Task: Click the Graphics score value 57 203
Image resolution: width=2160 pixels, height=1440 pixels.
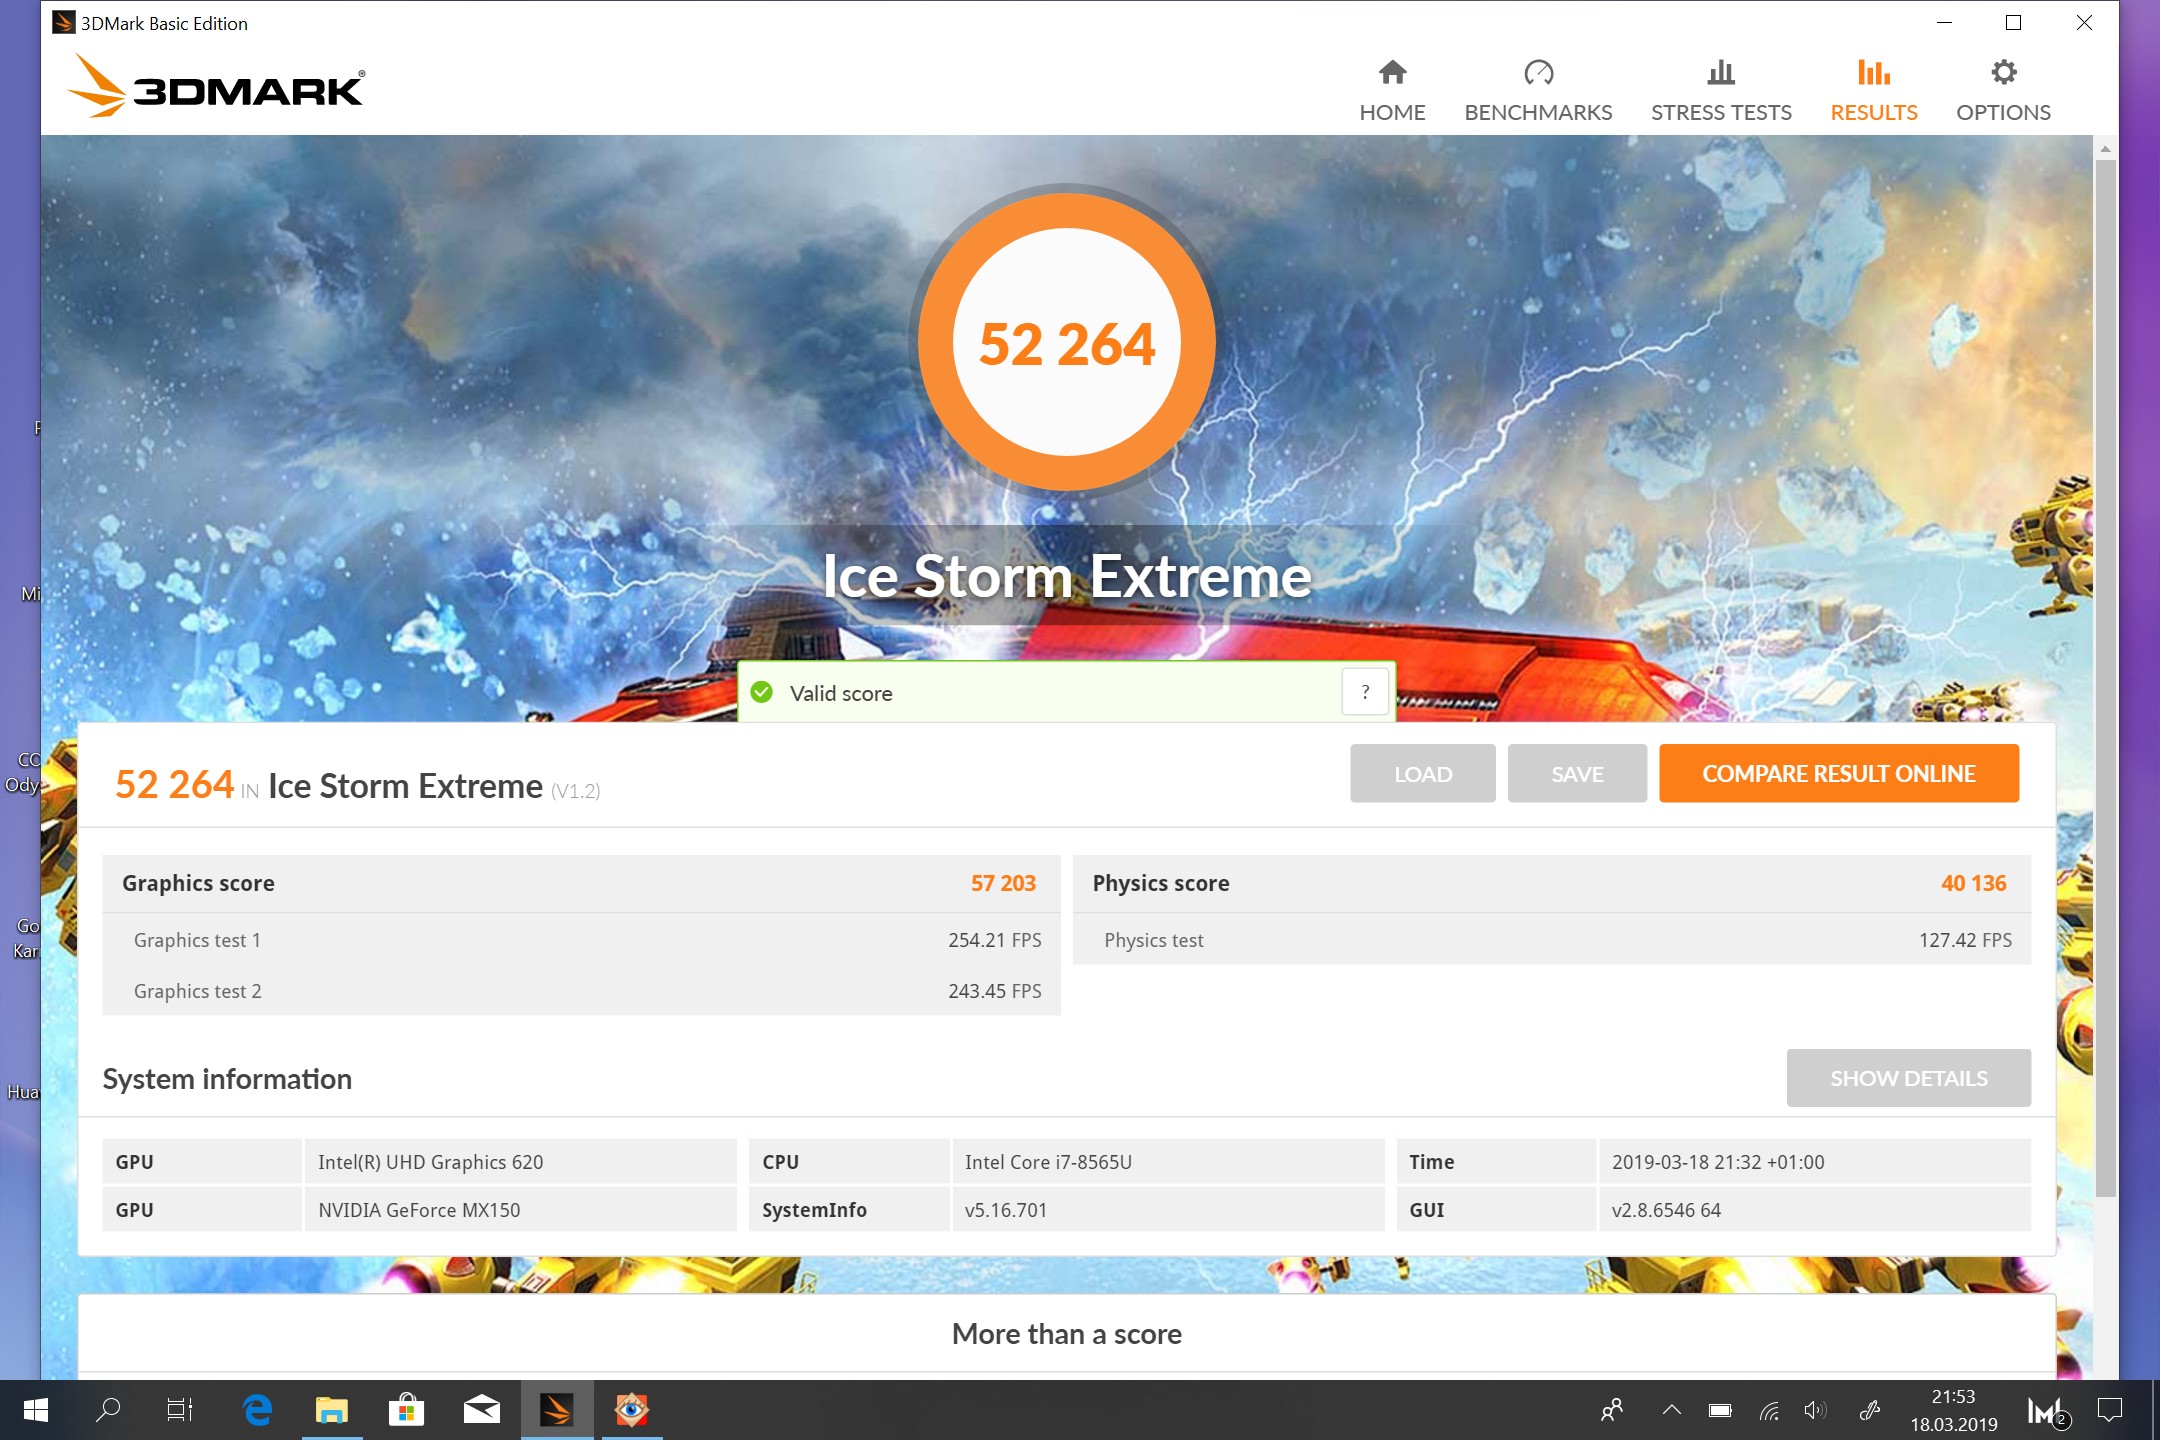Action: (x=1003, y=883)
